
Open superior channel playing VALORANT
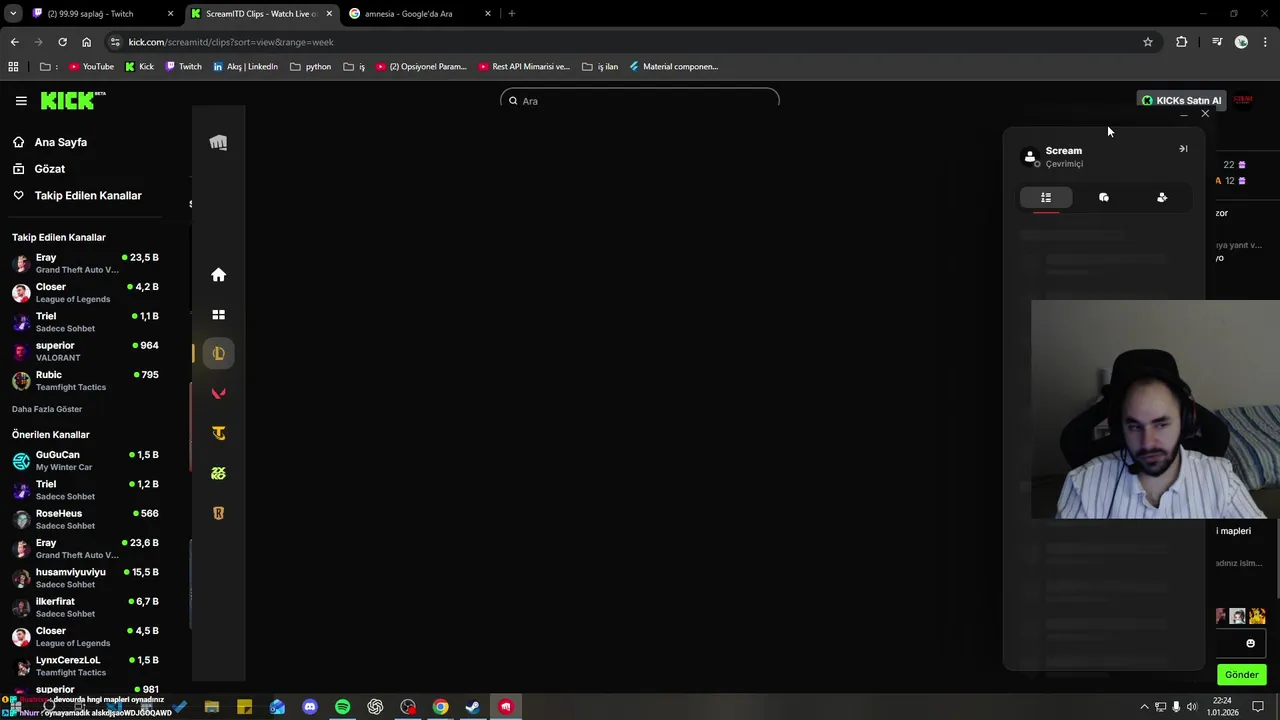point(86,351)
